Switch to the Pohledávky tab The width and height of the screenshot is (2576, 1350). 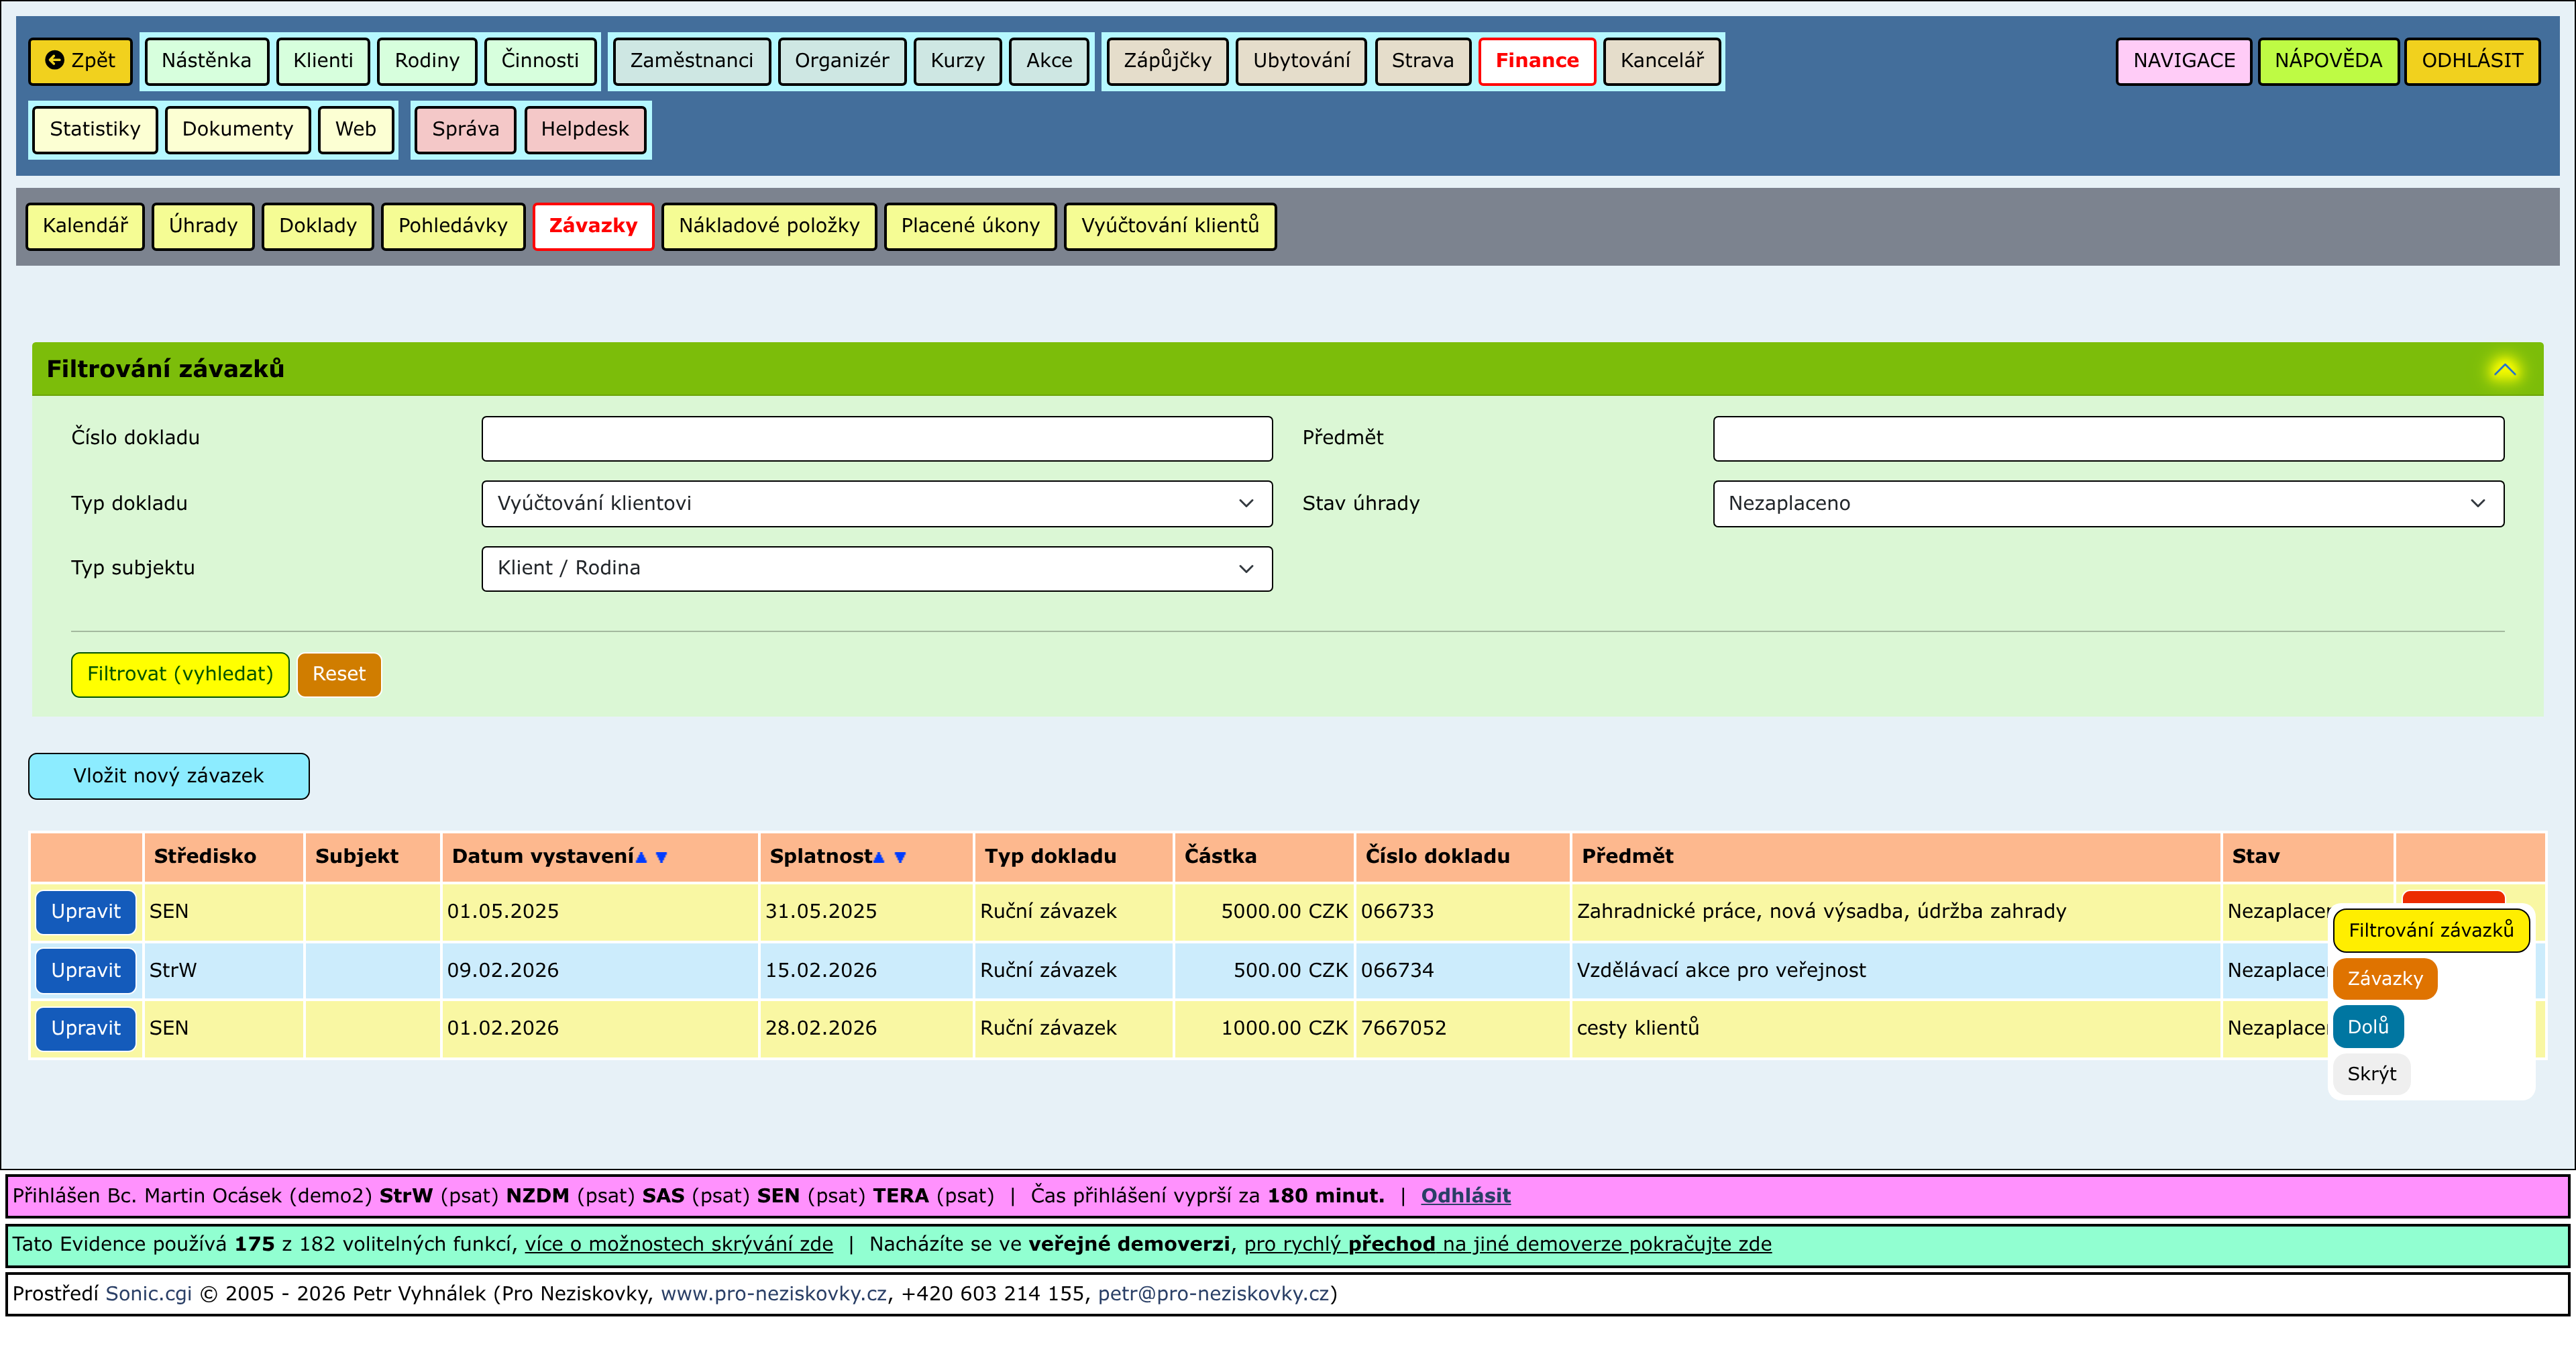452,226
